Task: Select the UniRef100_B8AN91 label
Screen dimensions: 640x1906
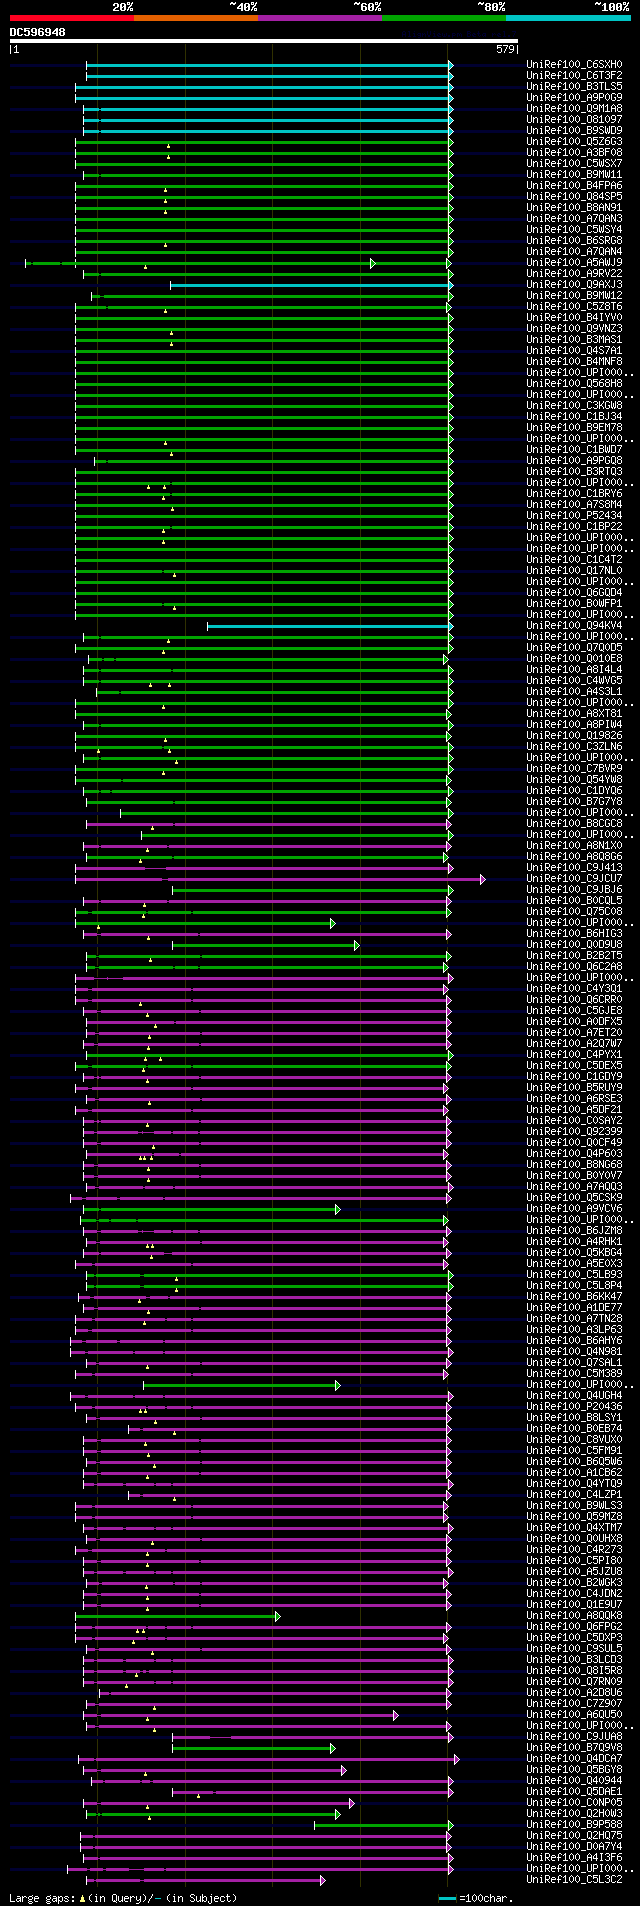Action: click(x=574, y=208)
